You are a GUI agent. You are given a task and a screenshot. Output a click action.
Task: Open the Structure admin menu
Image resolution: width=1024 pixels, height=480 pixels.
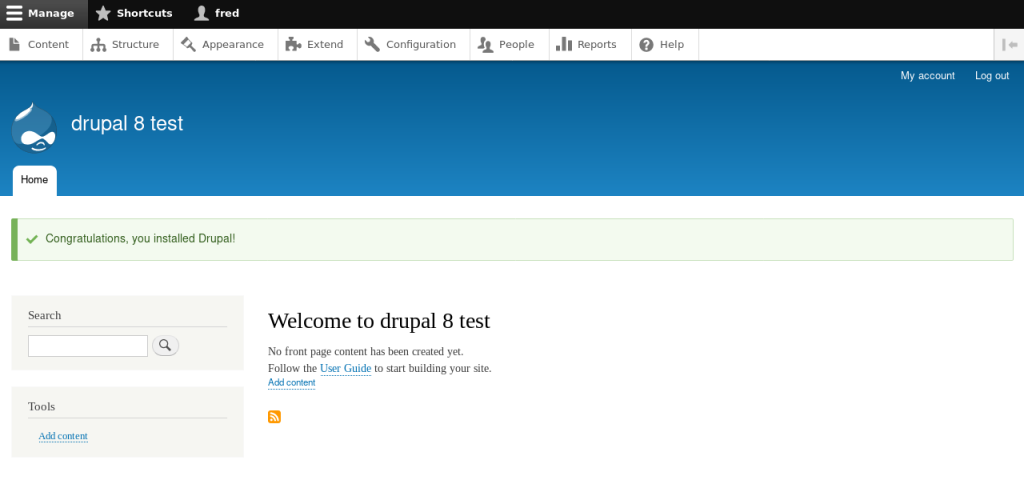(127, 44)
